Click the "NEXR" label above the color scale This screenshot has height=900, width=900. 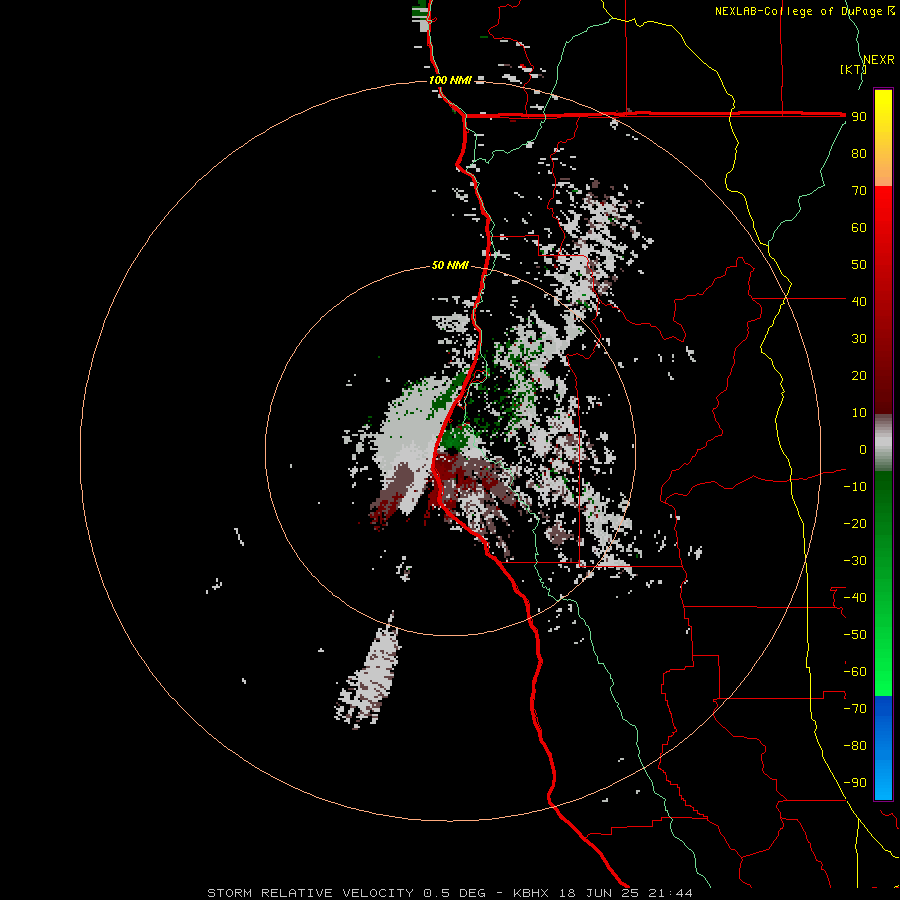point(879,60)
